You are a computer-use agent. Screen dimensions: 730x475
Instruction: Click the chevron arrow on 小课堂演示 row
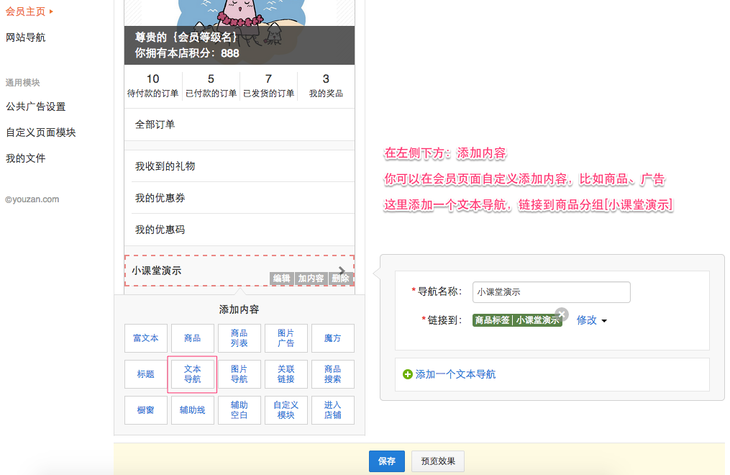[343, 271]
